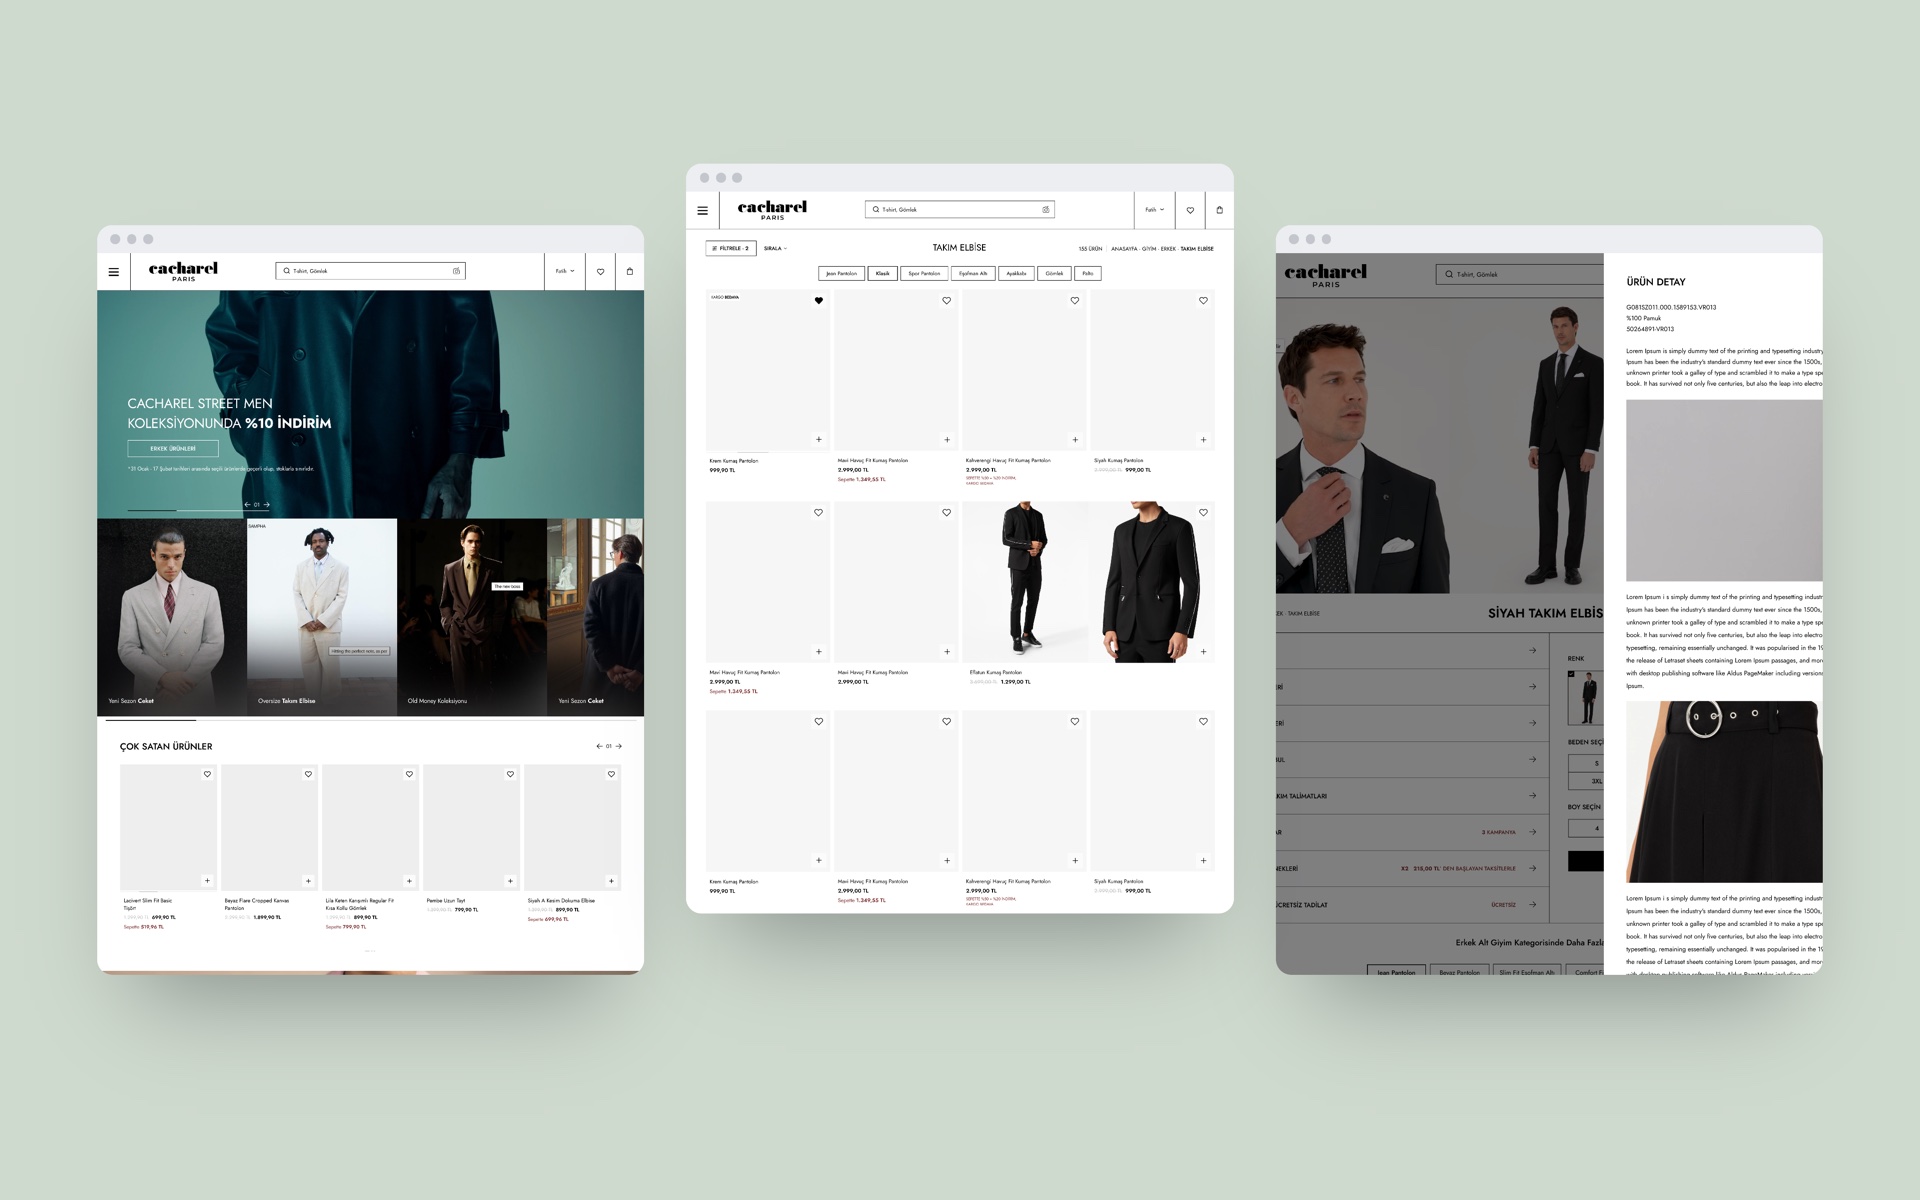Add Mavi Havuç Fit Kumaş Pantolon first-row plus icon
The height and width of the screenshot is (1200, 1920).
pos(947,439)
